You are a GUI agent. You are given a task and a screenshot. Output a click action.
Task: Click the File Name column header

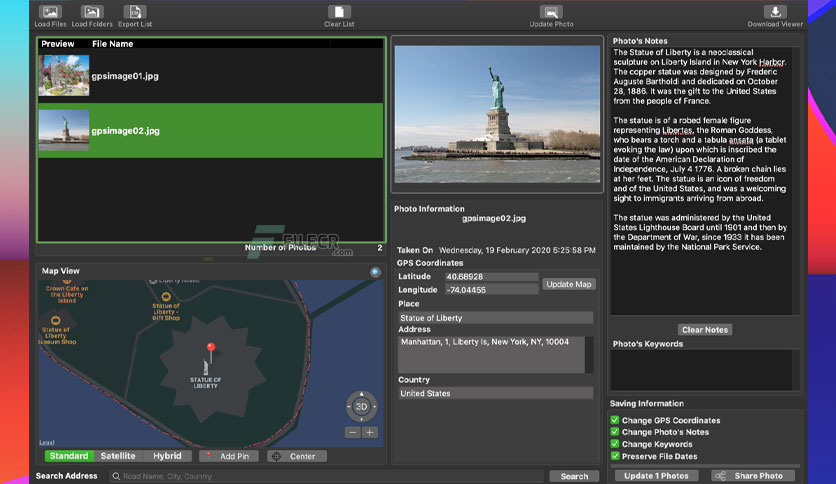112,44
